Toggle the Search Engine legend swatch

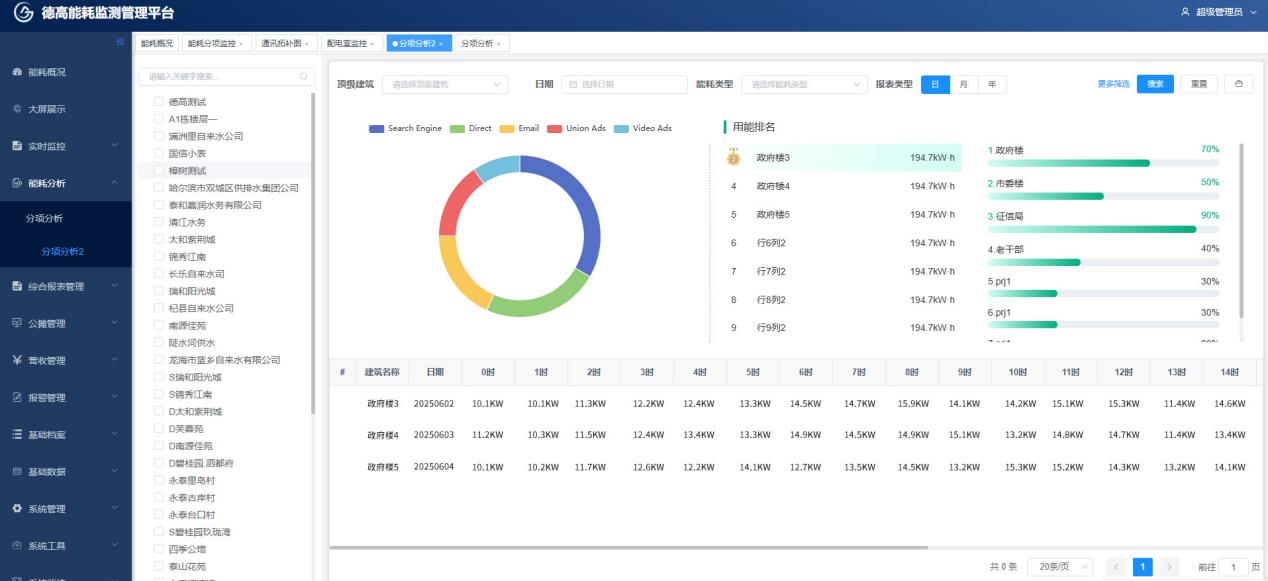tap(377, 129)
